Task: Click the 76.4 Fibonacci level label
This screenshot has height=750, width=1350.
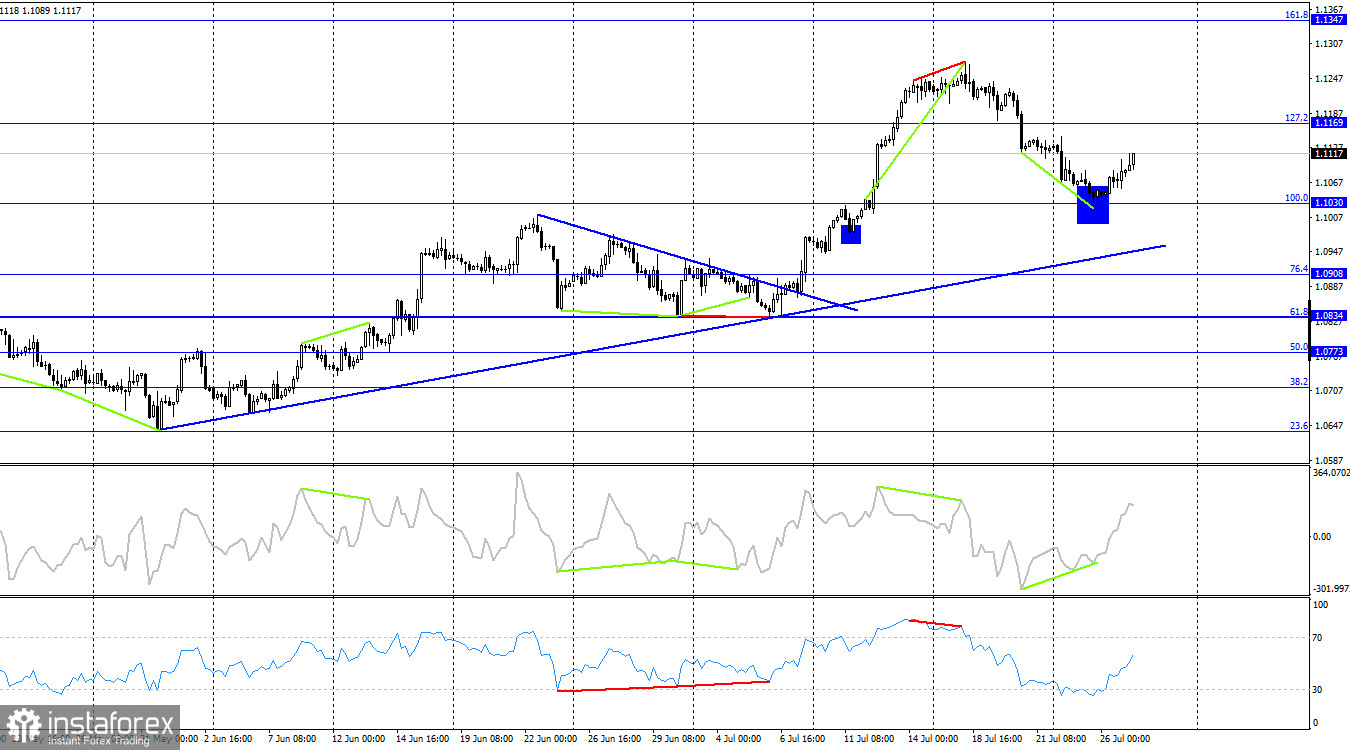Action: point(1298,269)
